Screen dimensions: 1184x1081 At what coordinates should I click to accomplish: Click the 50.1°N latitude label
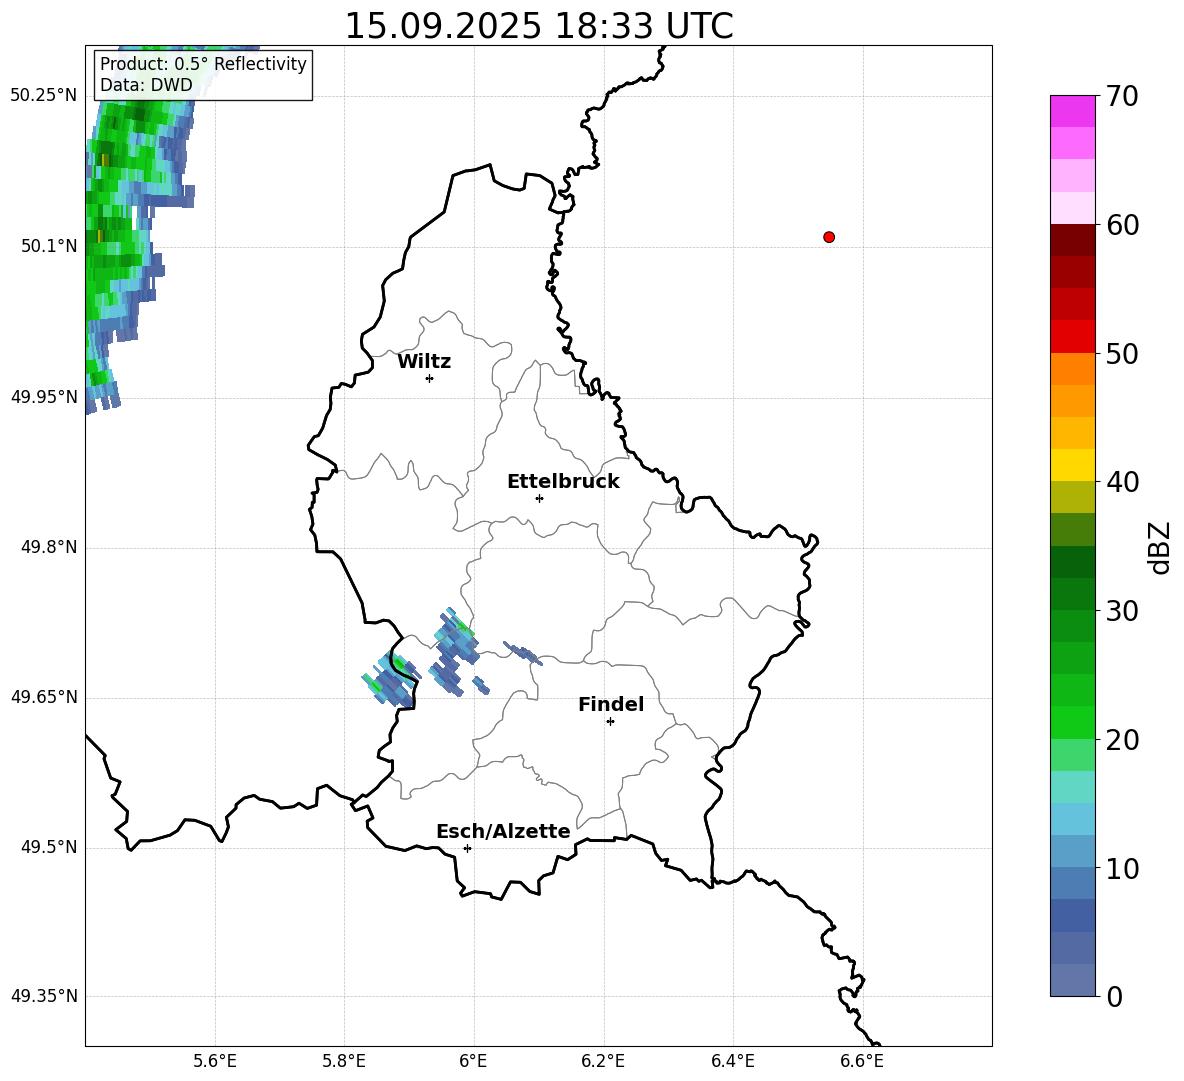(49, 246)
